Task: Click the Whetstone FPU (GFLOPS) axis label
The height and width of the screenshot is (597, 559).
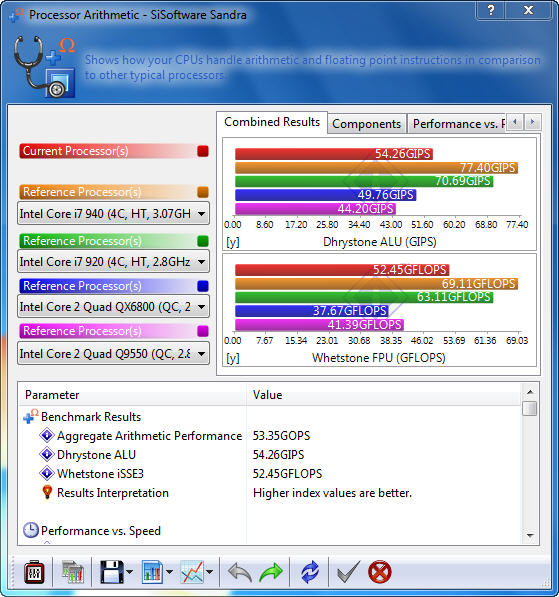Action: tap(379, 358)
